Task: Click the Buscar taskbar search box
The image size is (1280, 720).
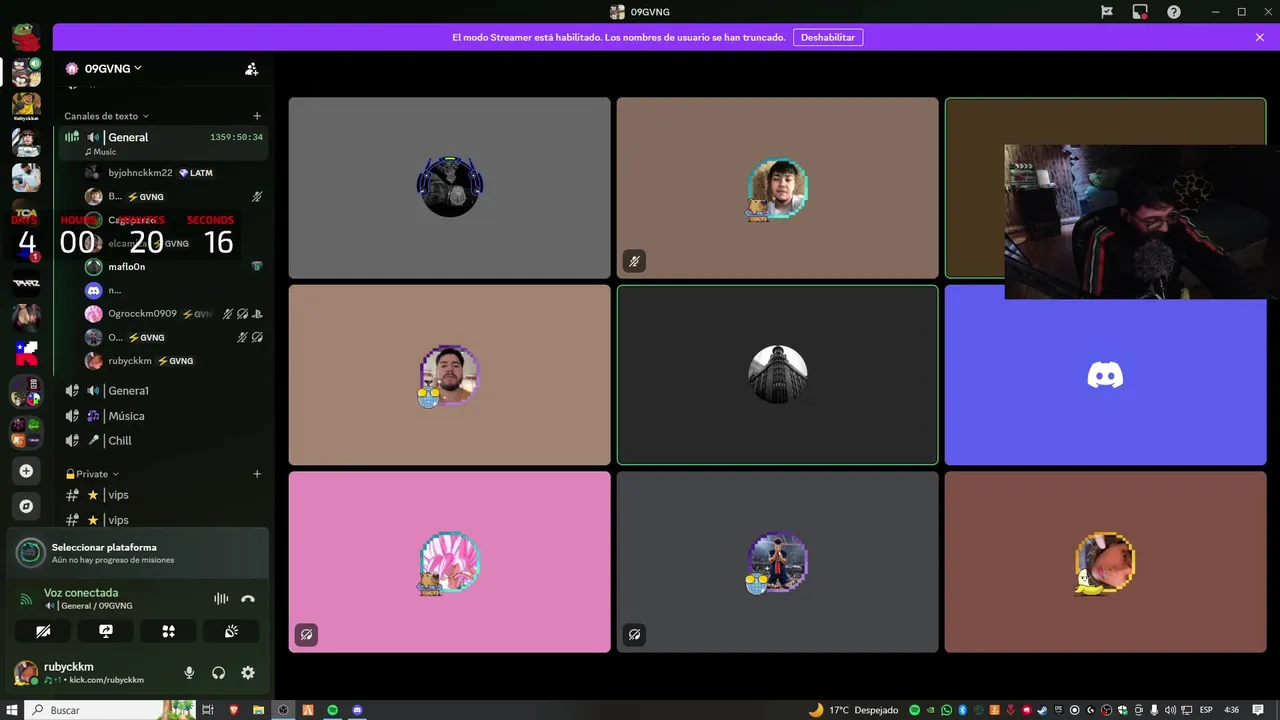Action: pyautogui.click(x=110, y=710)
